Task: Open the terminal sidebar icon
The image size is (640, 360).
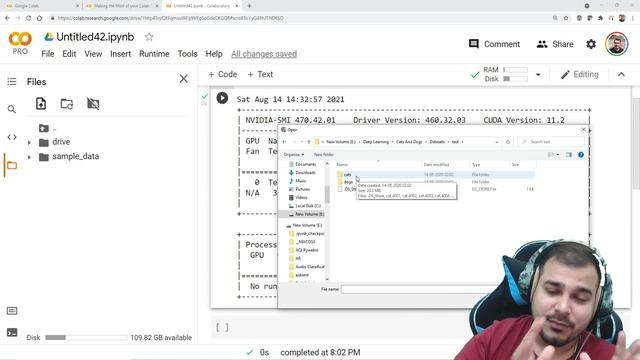Action: pos(12,332)
